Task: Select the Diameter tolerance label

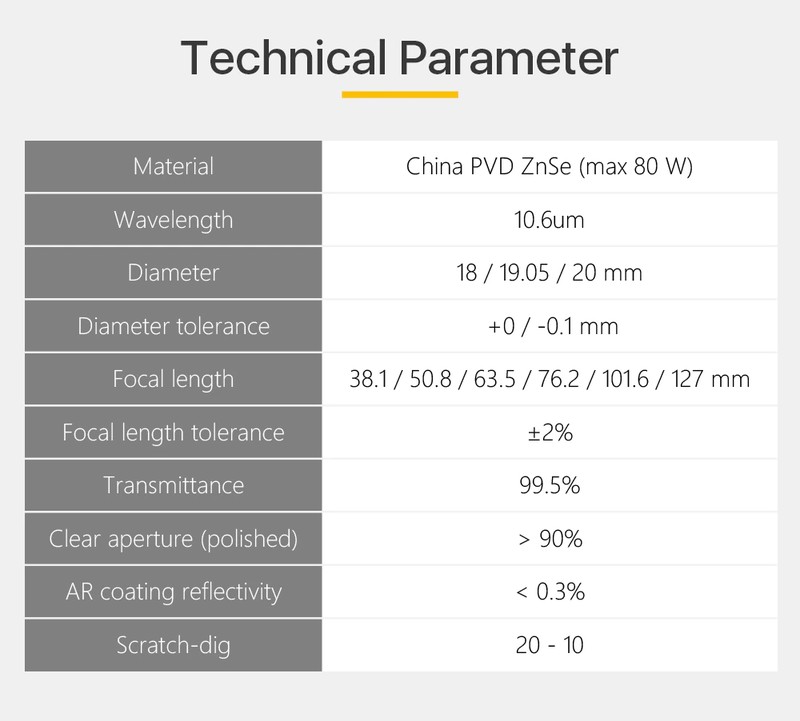Action: click(173, 326)
